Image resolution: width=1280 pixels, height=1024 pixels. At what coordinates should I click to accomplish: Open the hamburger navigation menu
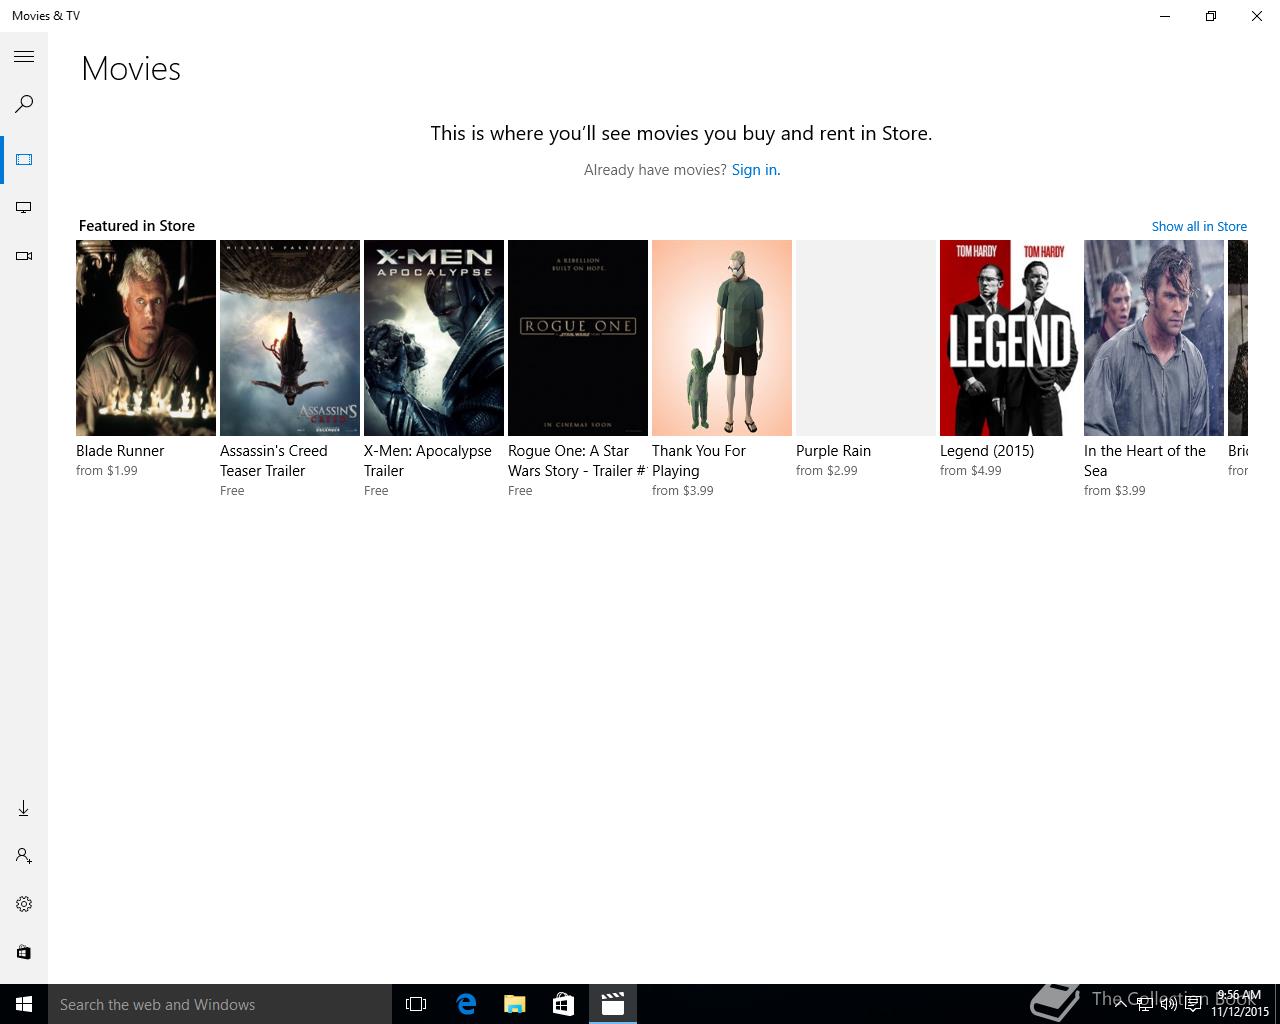[24, 57]
